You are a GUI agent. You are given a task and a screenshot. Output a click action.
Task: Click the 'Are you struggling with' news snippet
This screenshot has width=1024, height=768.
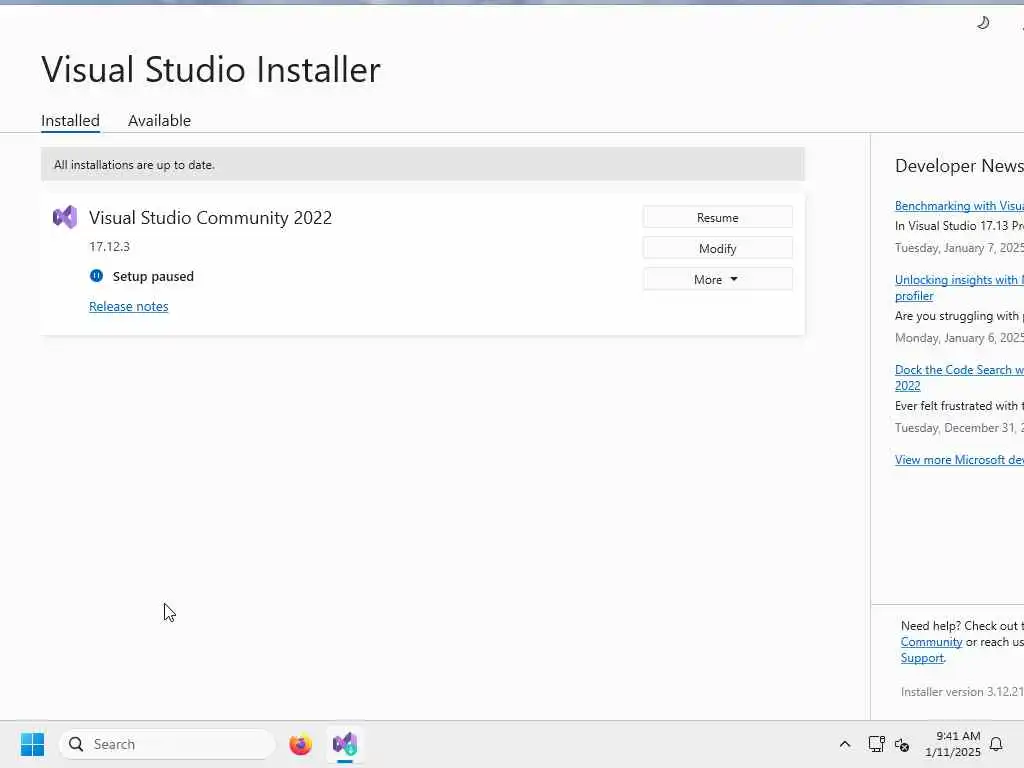[959, 316]
